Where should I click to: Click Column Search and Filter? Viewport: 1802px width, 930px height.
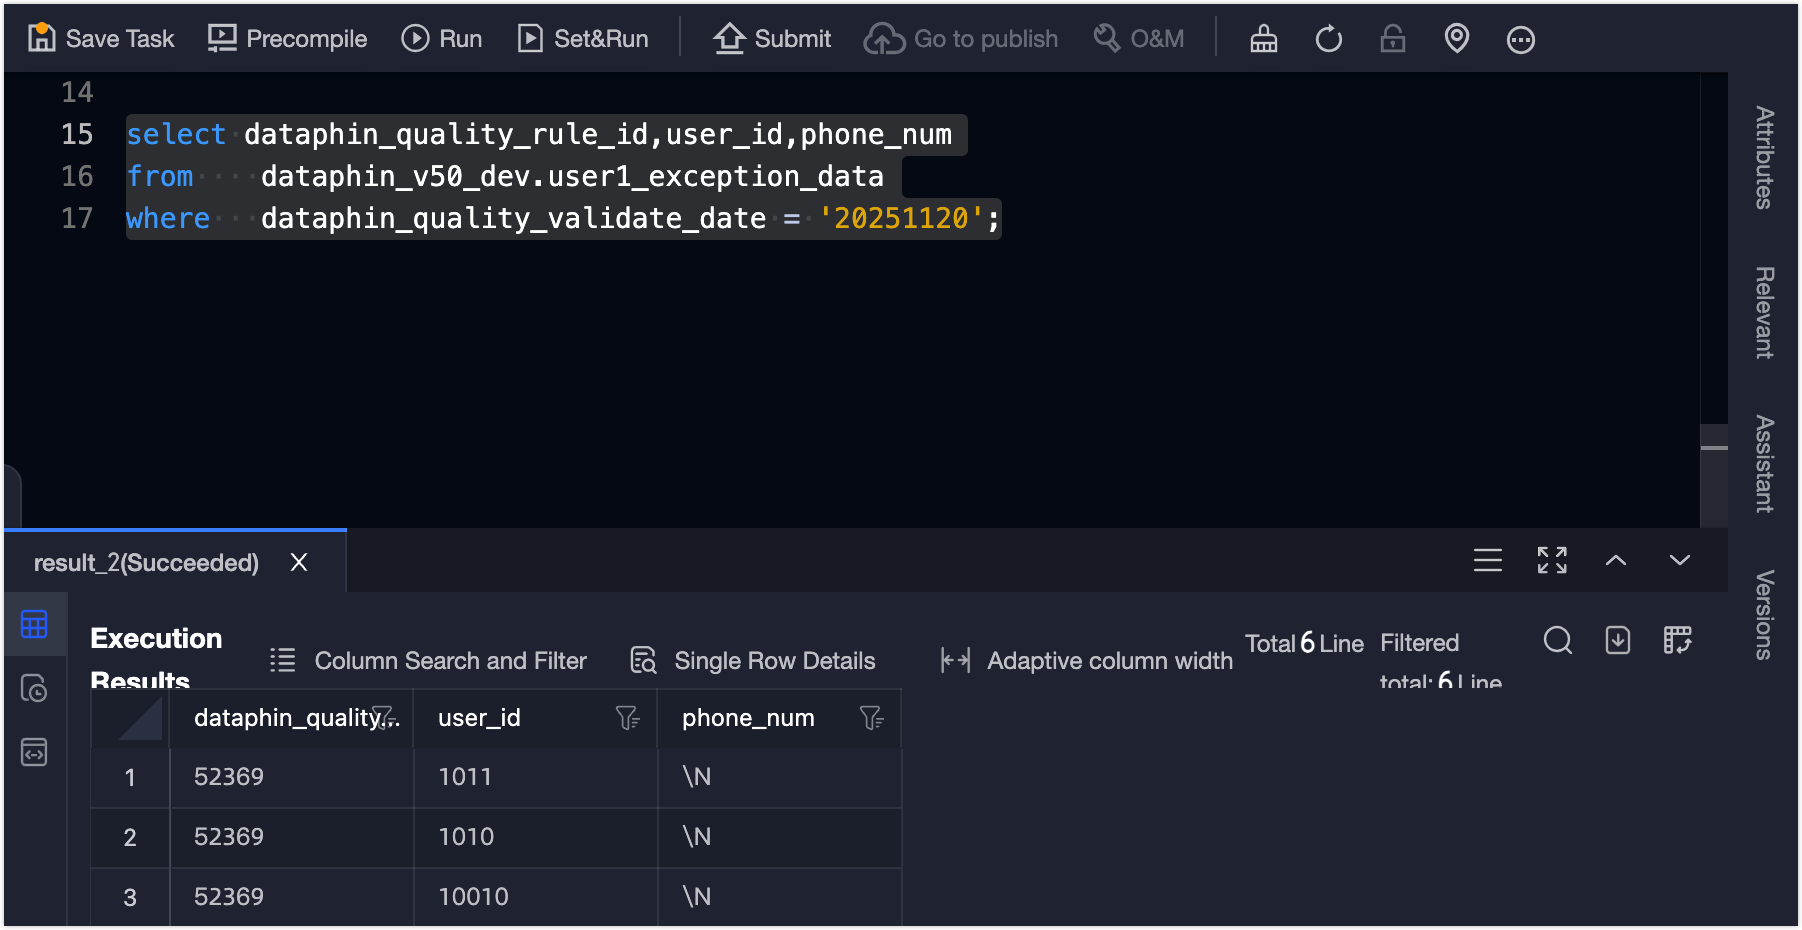tap(429, 661)
